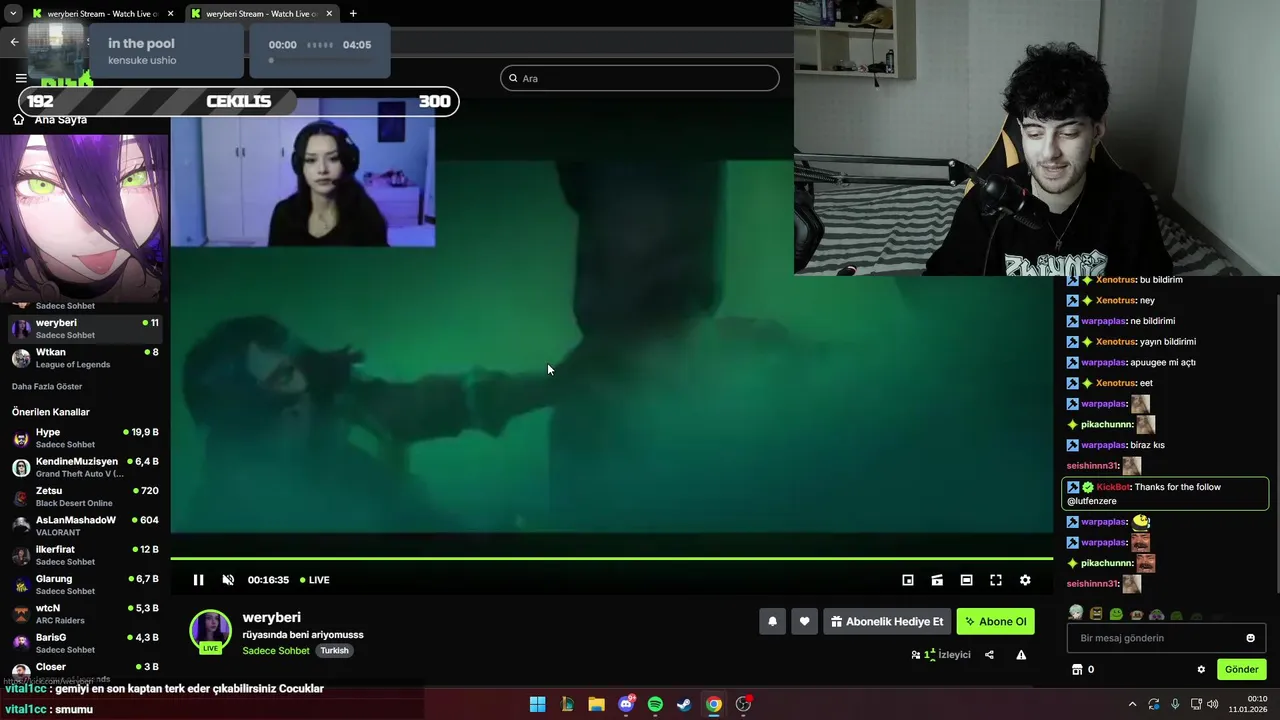Open weryberi channel avatar below player
Image resolution: width=1280 pixels, height=720 pixels.
click(211, 631)
